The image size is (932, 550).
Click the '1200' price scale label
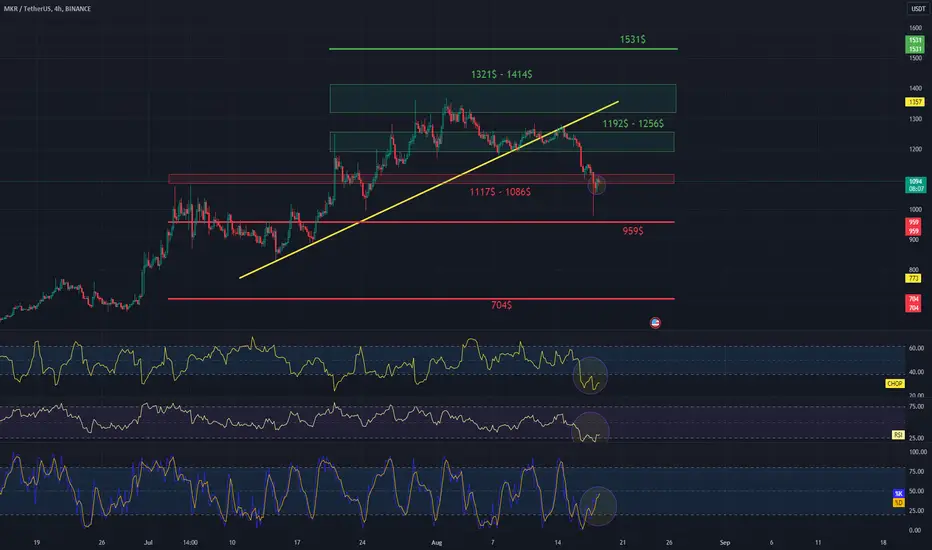pyautogui.click(x=915, y=149)
